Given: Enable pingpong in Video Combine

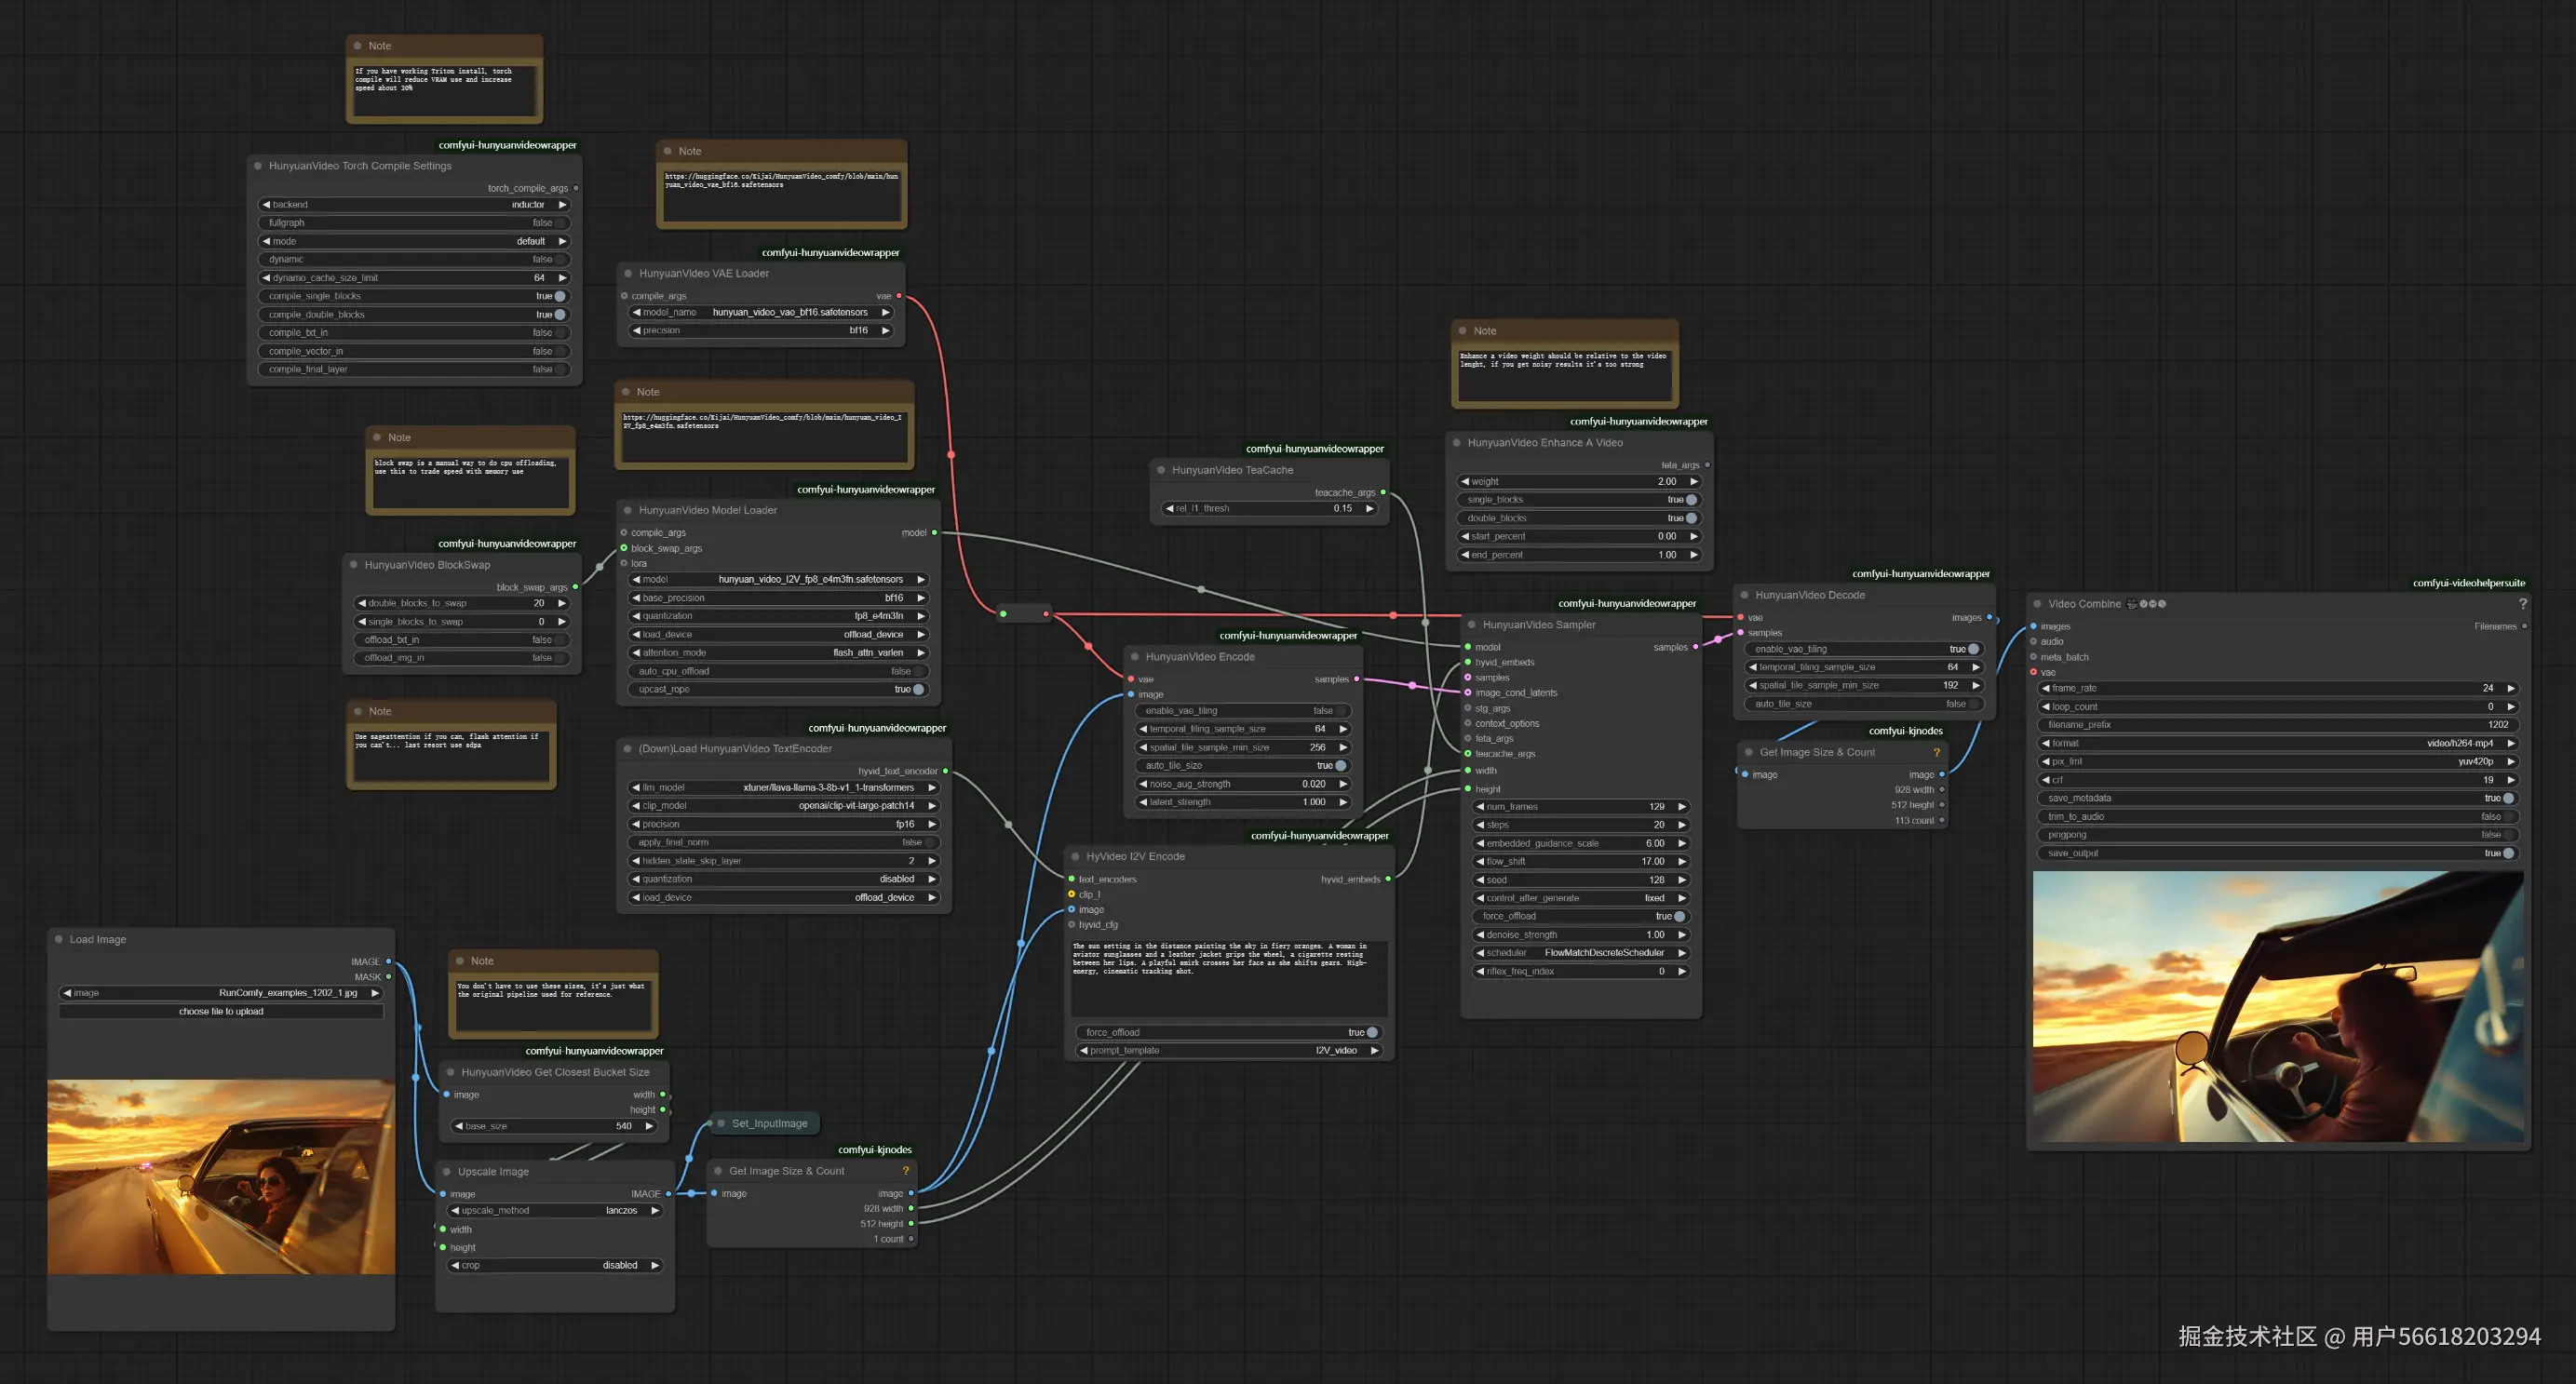Looking at the screenshot, I should coord(2508,835).
